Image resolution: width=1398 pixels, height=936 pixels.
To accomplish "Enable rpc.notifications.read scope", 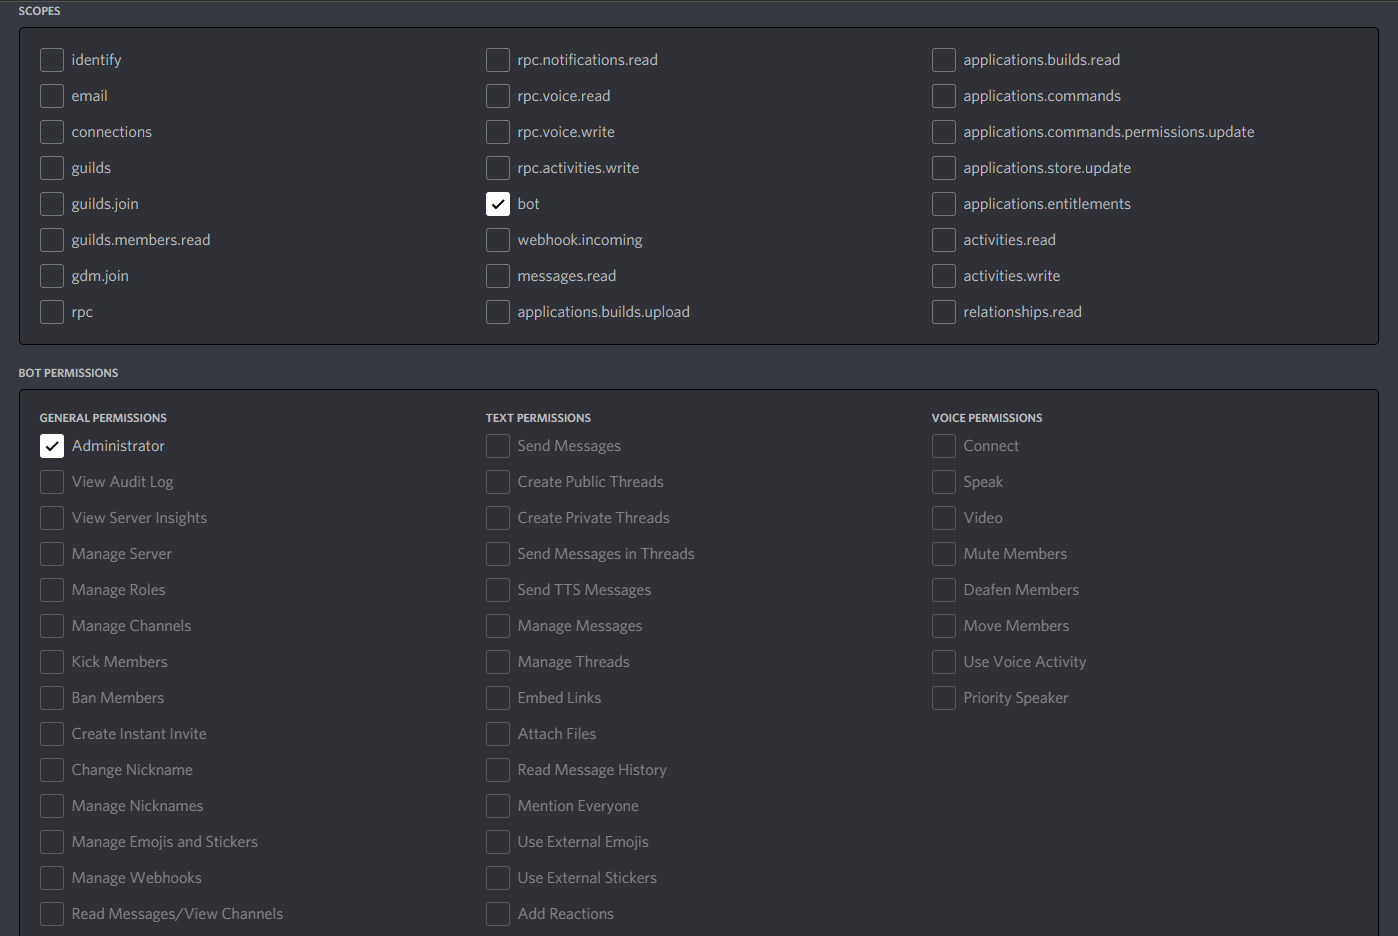I will click(498, 60).
